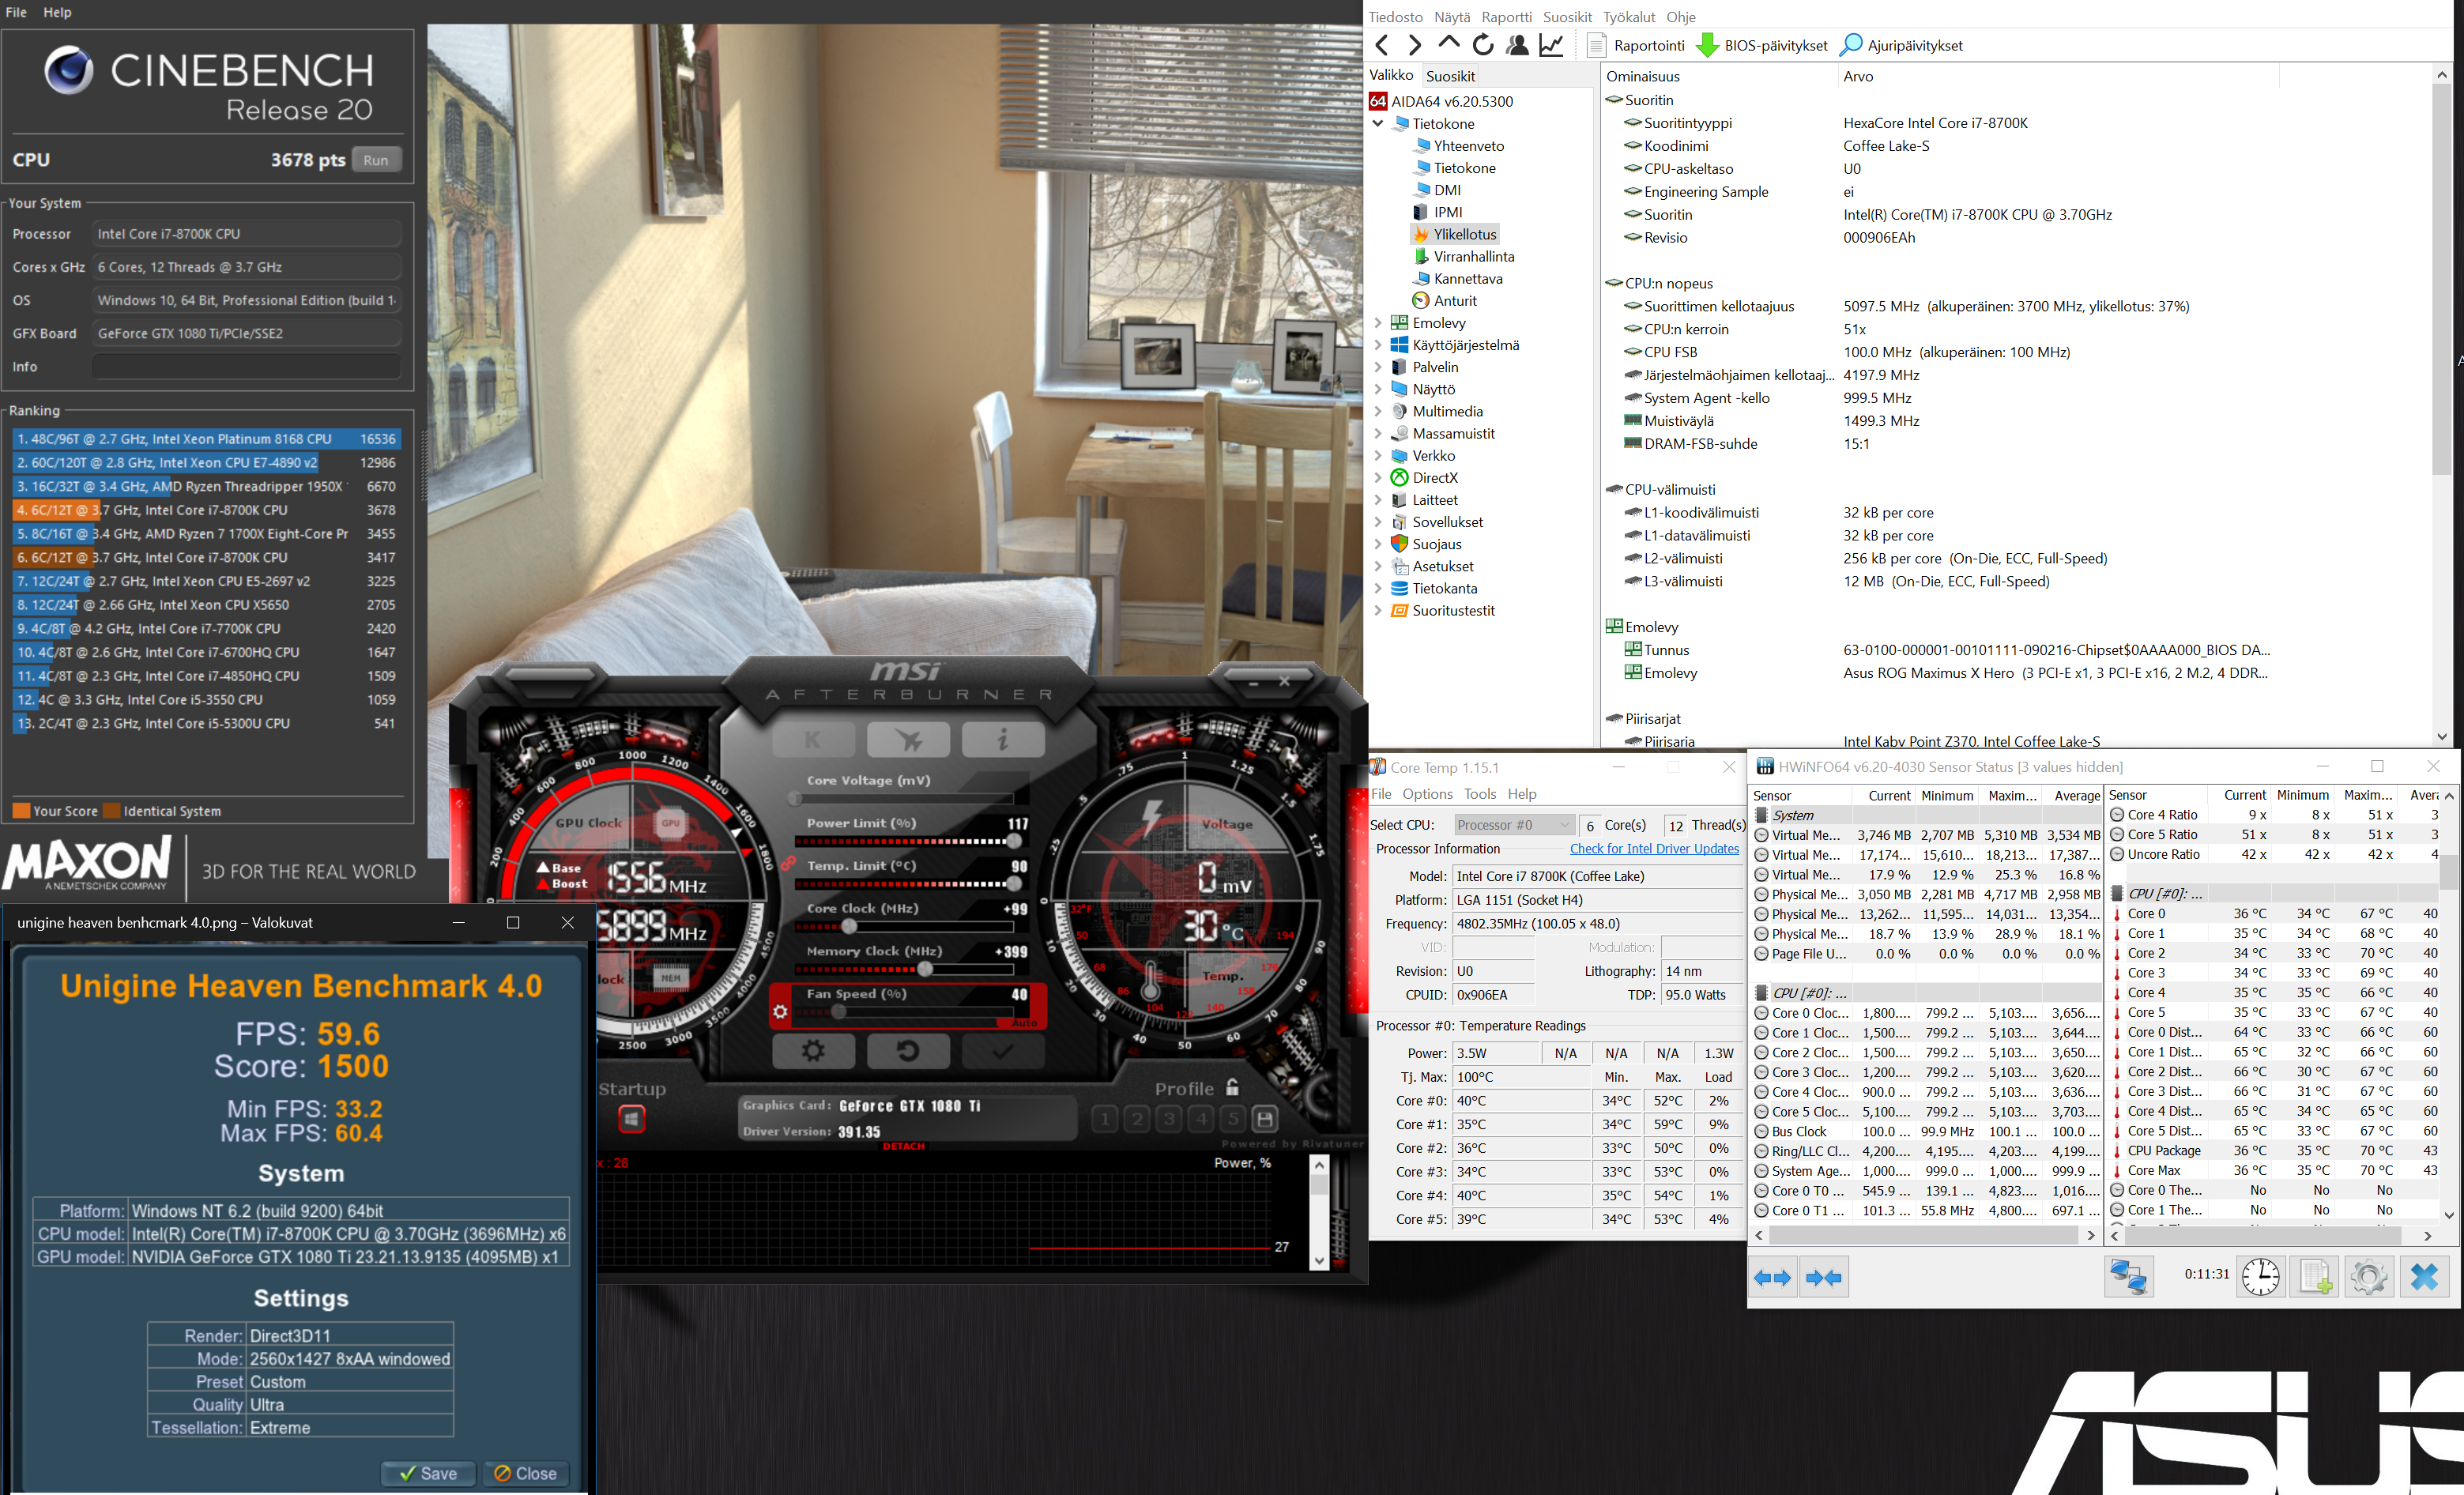Click AIDA64 vertical scrollbar down arrow
Image resolution: width=2464 pixels, height=1495 pixels.
2442,737
